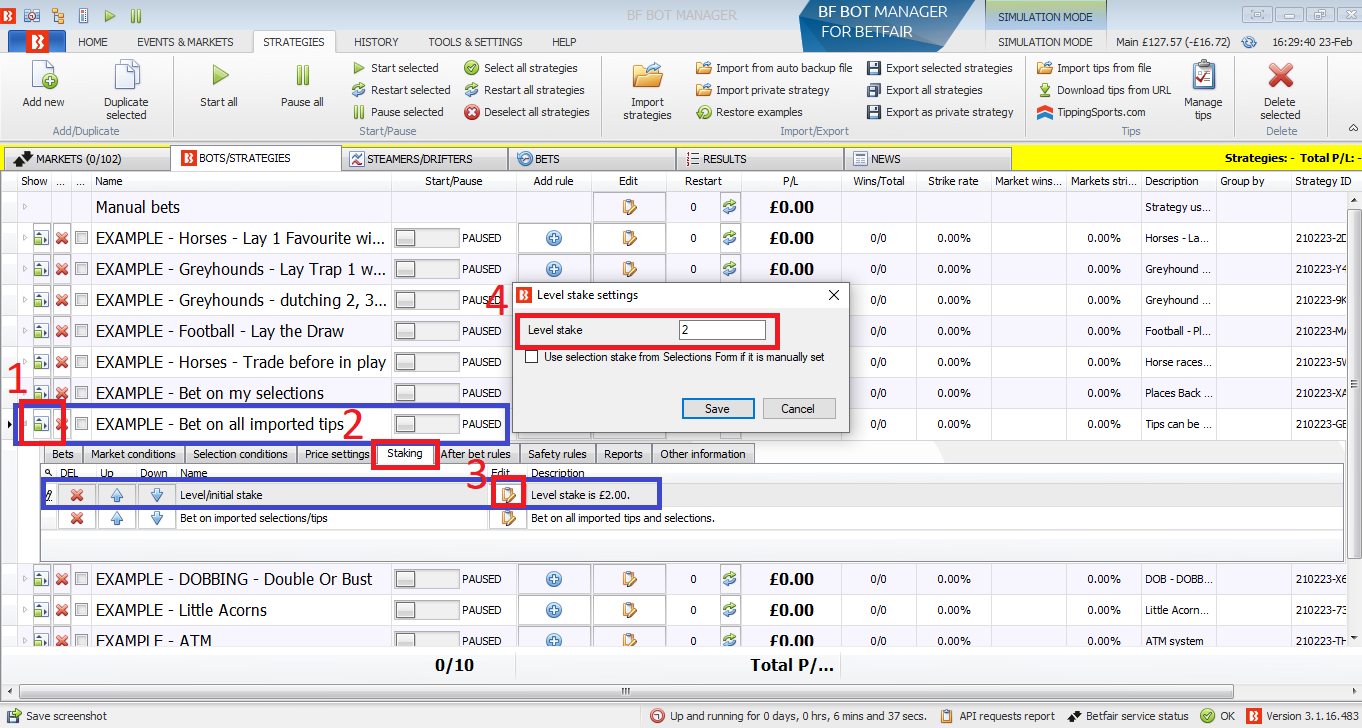
Task: Edit the Level/initial stake rule
Action: [508, 494]
